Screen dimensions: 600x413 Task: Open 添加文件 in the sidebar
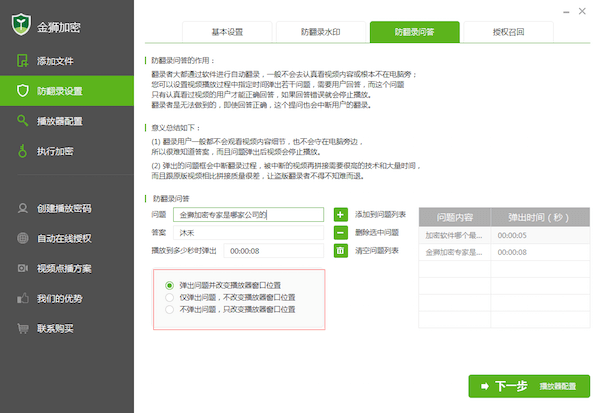67,60
